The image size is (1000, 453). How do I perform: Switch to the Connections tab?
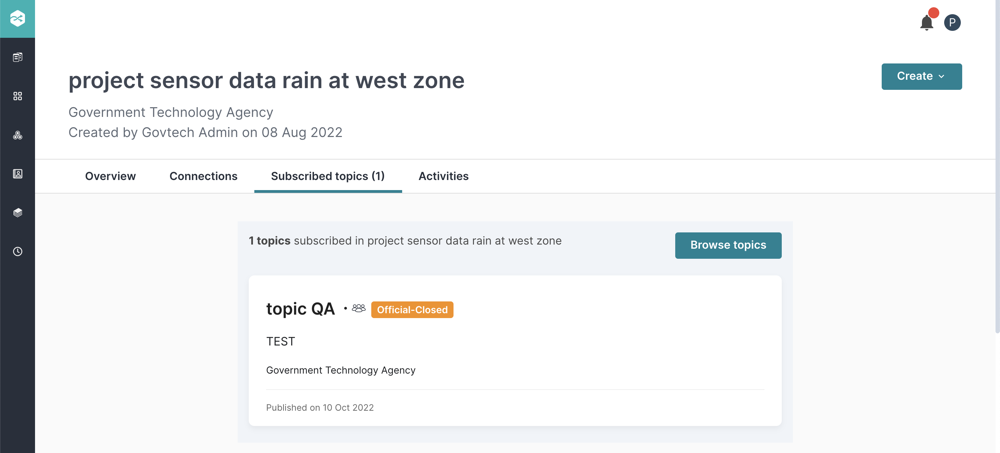click(x=203, y=176)
